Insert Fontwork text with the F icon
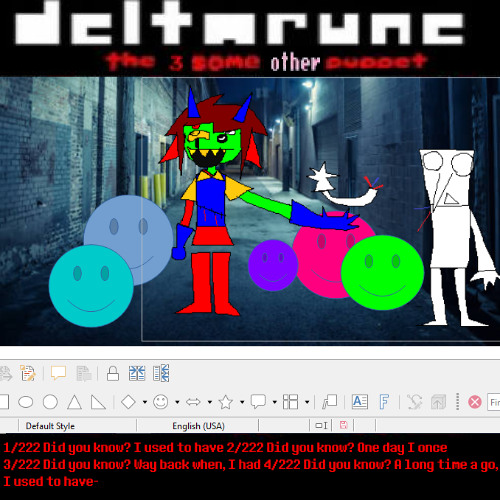Screen dimensions: 500x500 click(x=384, y=402)
